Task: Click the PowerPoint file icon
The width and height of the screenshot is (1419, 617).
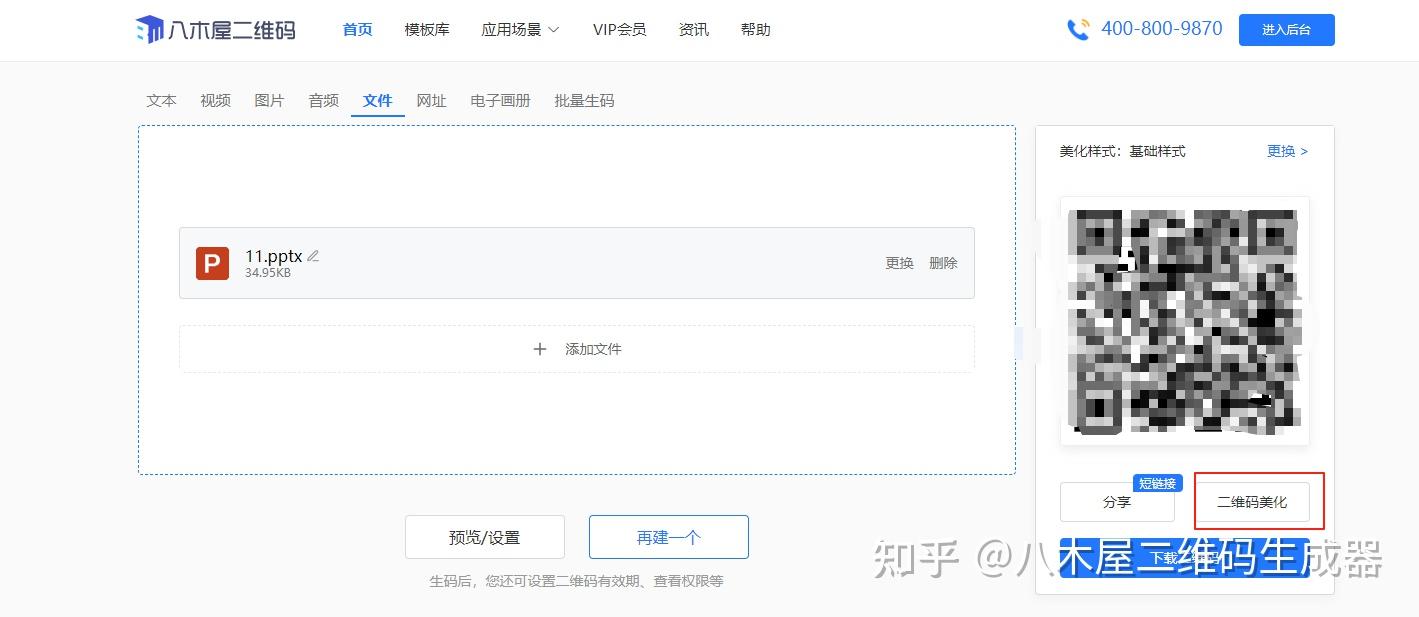Action: pos(212,263)
